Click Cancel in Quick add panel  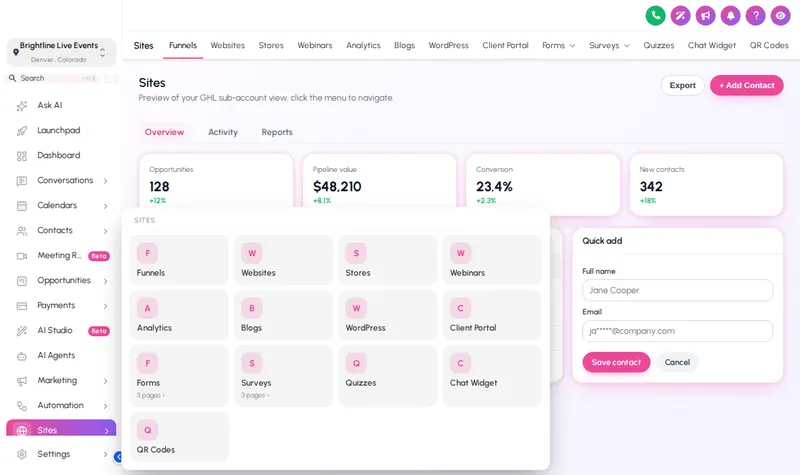677,362
